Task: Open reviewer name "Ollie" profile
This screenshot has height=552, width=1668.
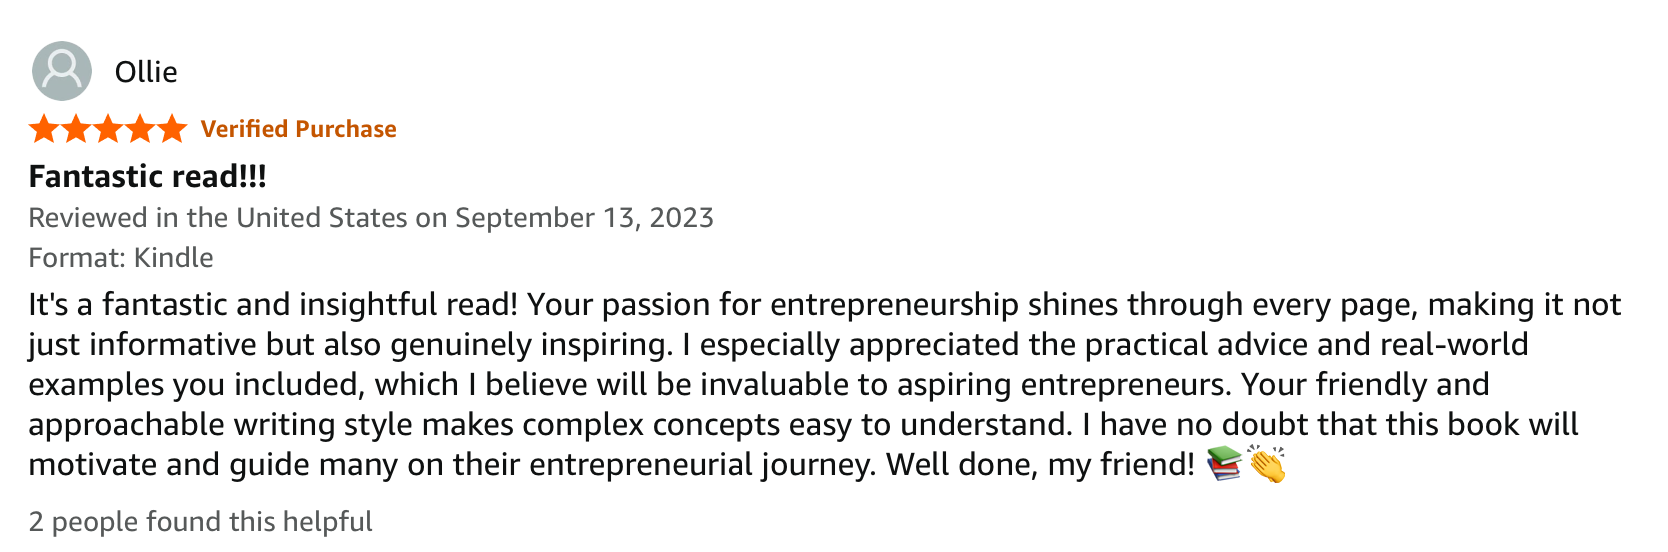Action: pos(146,72)
